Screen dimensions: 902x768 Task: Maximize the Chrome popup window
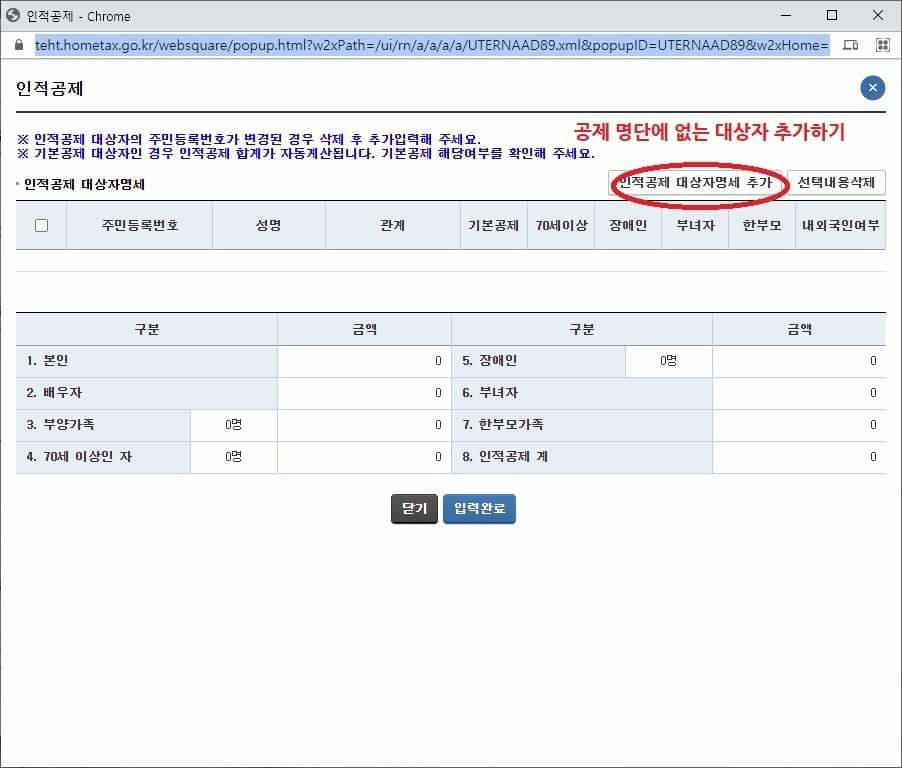832,16
